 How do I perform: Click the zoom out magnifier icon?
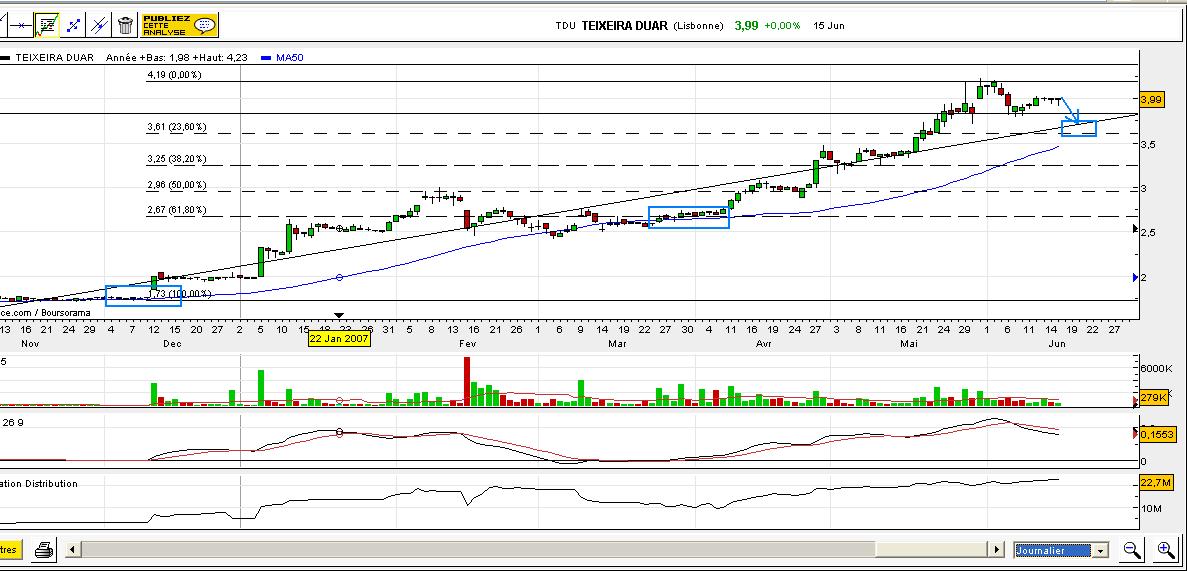(x=1132, y=550)
